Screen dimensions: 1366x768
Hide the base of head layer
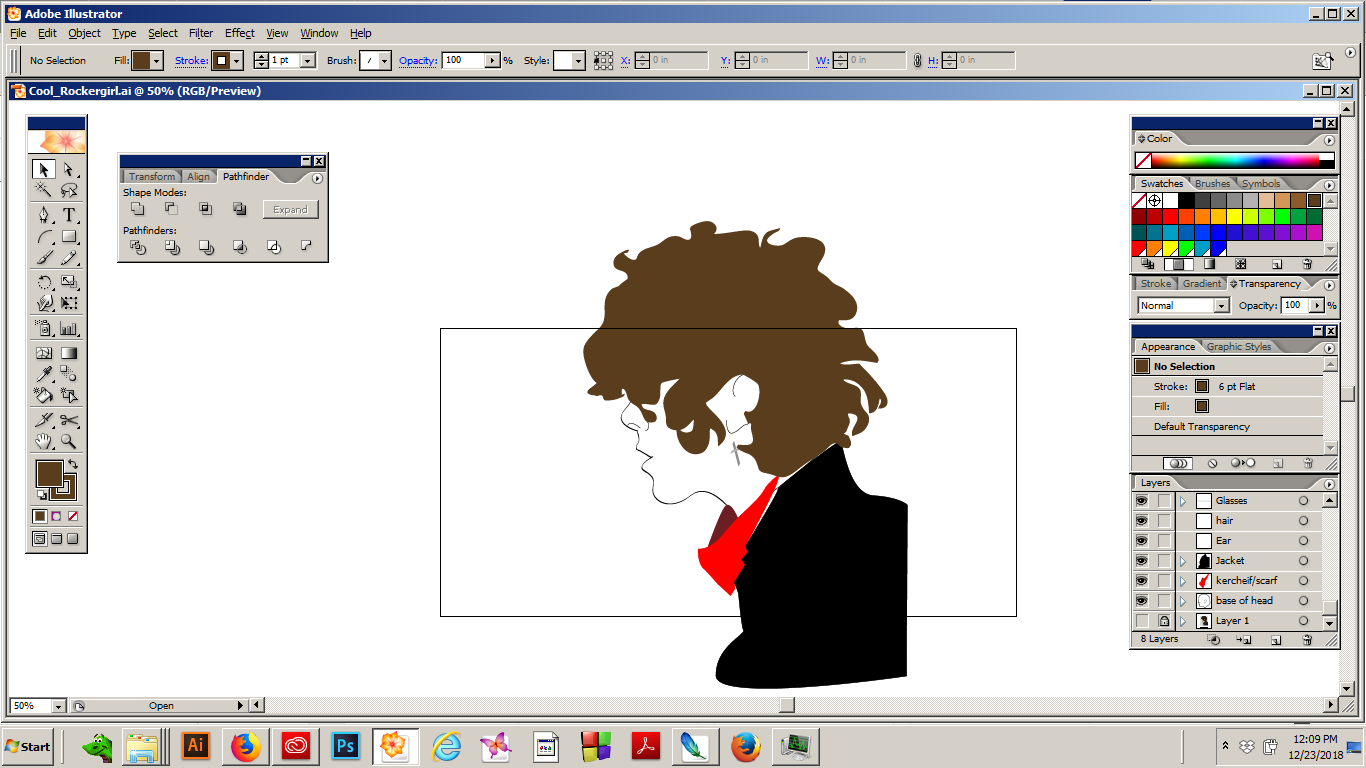[x=1141, y=601]
